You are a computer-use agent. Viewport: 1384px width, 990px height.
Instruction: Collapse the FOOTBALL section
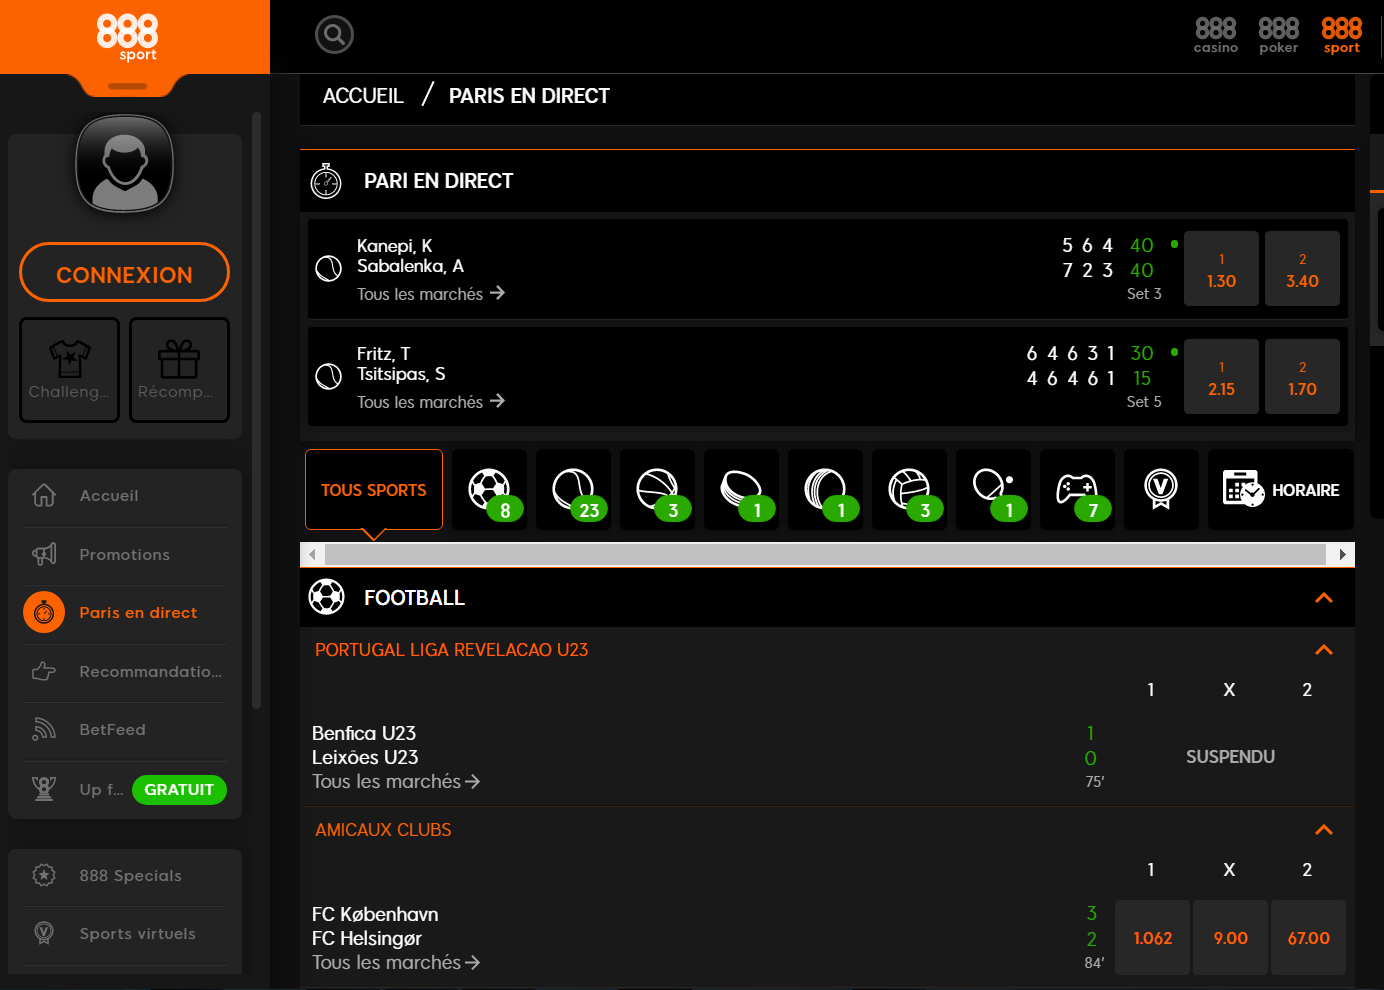coord(1324,598)
